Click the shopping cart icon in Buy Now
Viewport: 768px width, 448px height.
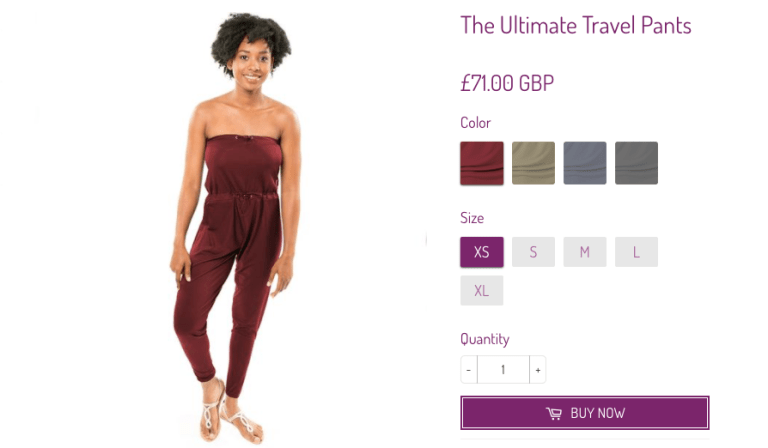[554, 414]
